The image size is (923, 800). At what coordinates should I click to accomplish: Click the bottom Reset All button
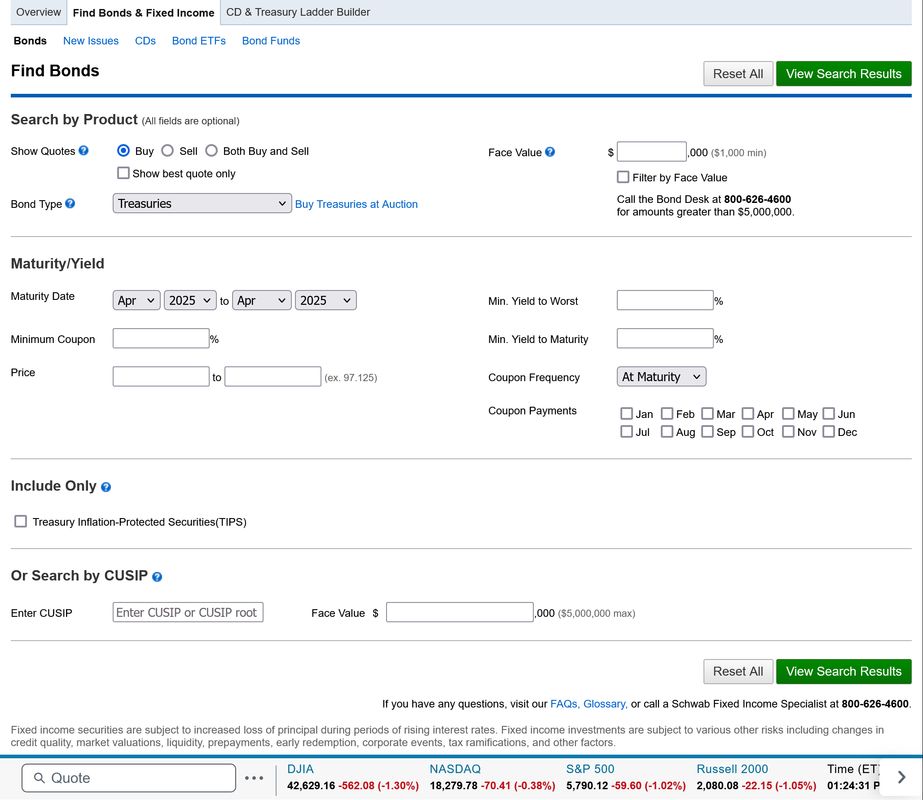coord(738,671)
